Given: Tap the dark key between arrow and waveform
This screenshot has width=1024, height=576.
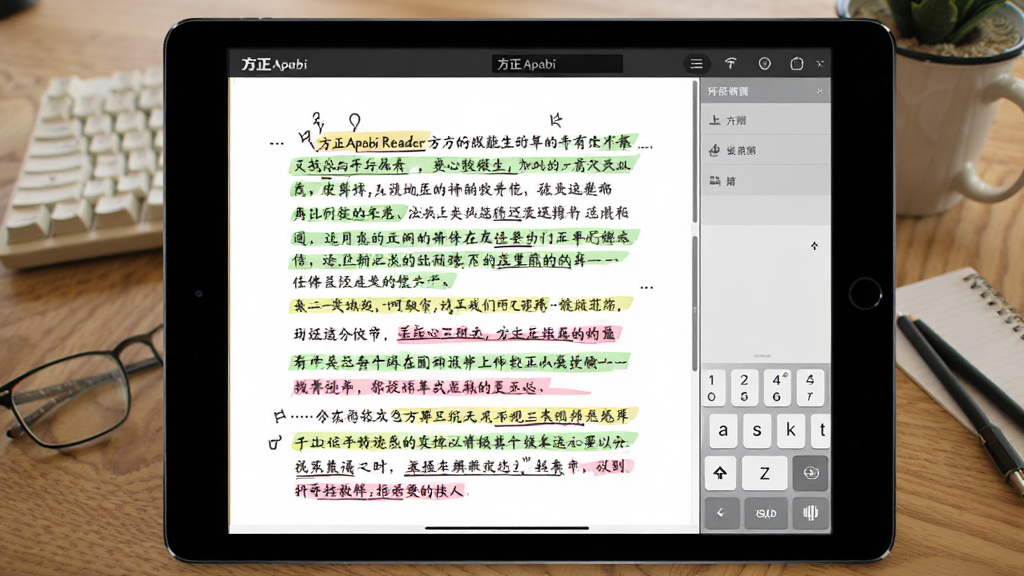Looking at the screenshot, I should click(x=766, y=513).
